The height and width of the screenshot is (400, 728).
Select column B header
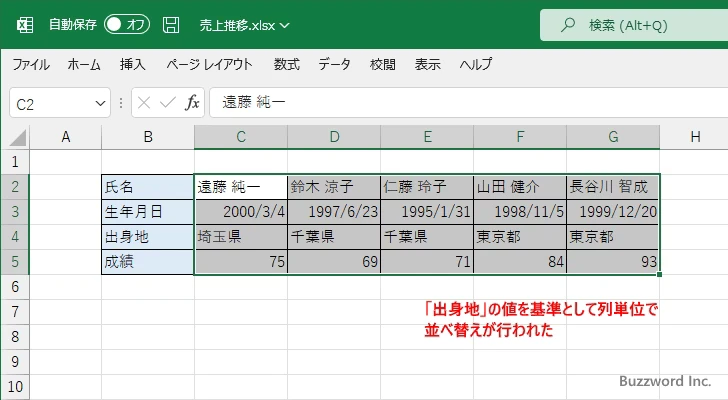tap(148, 137)
